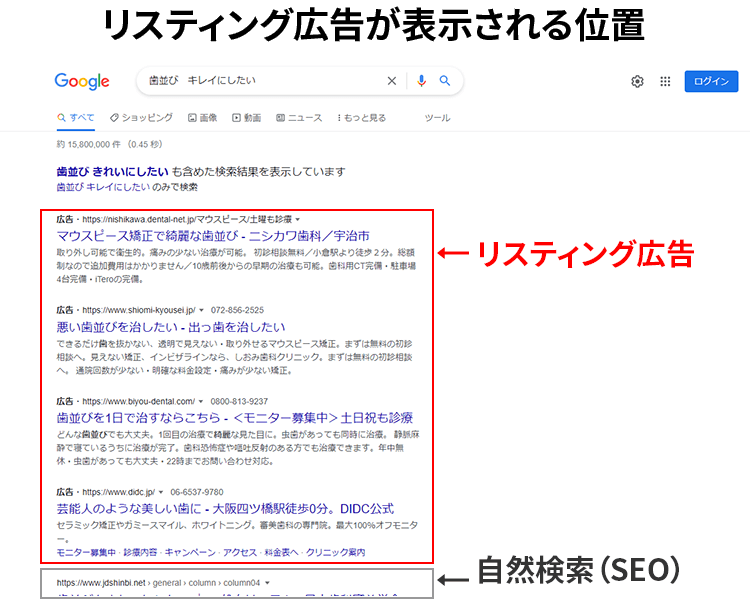
Task: Click https://www.biyou-dental.com/ ad URL text
Action: tap(139, 401)
